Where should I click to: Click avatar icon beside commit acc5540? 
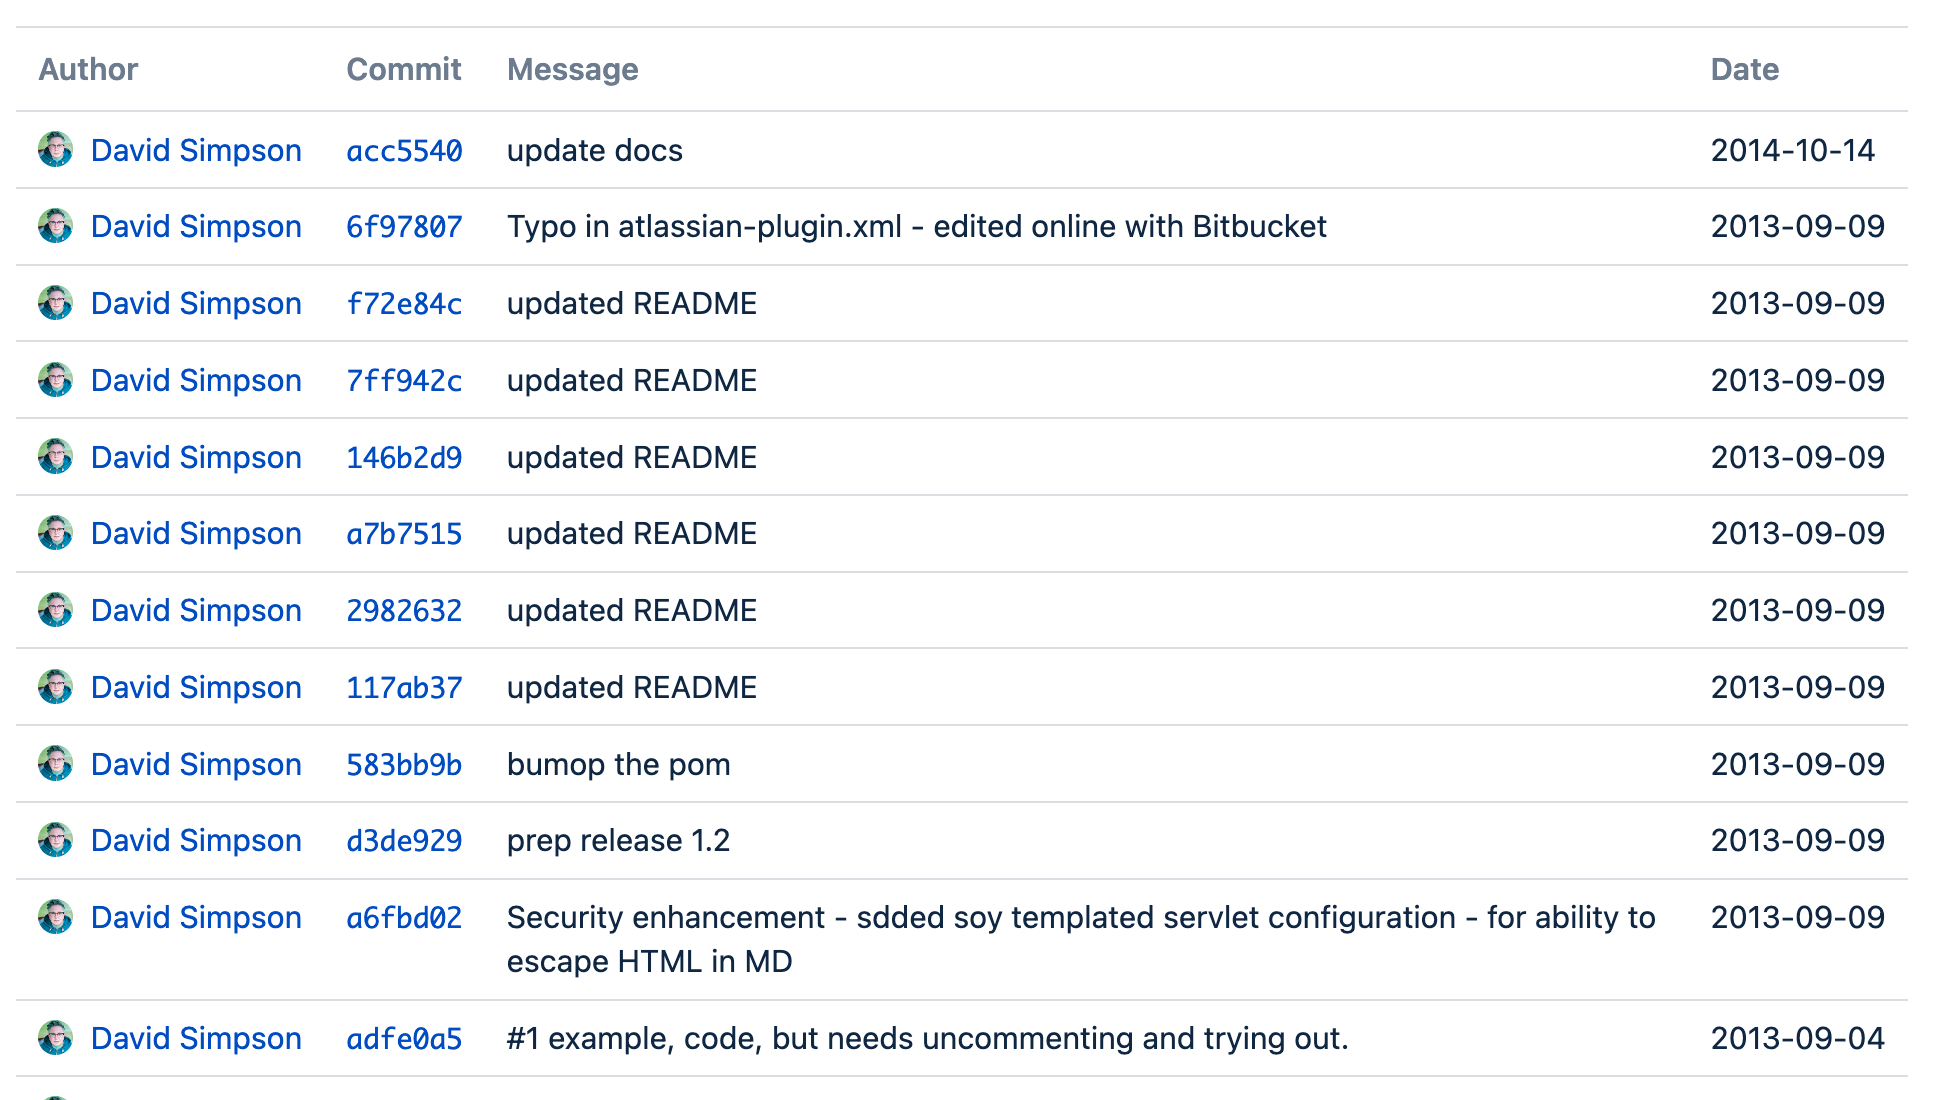point(56,150)
